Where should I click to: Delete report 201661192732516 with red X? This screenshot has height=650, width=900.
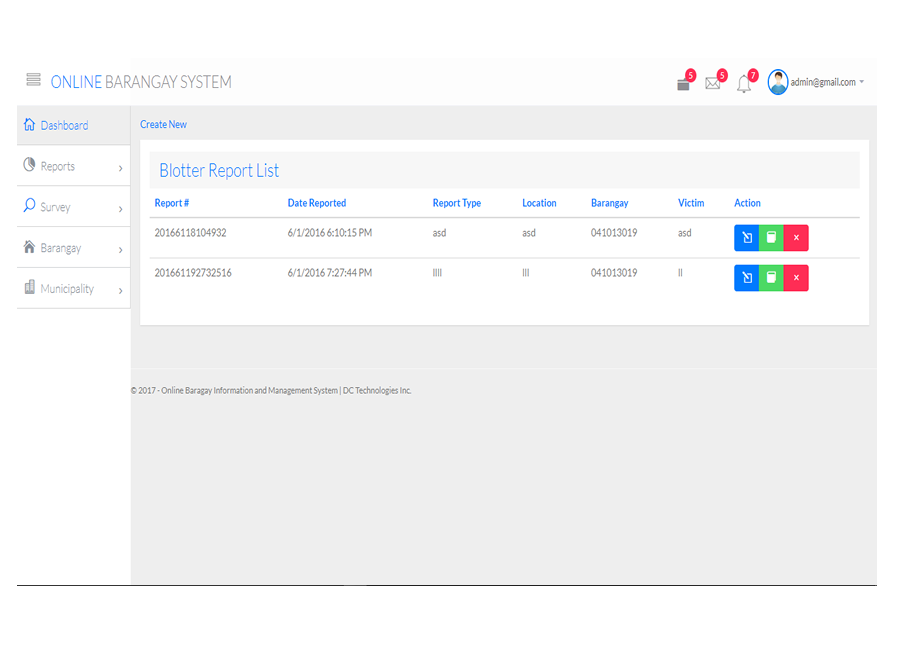click(796, 278)
